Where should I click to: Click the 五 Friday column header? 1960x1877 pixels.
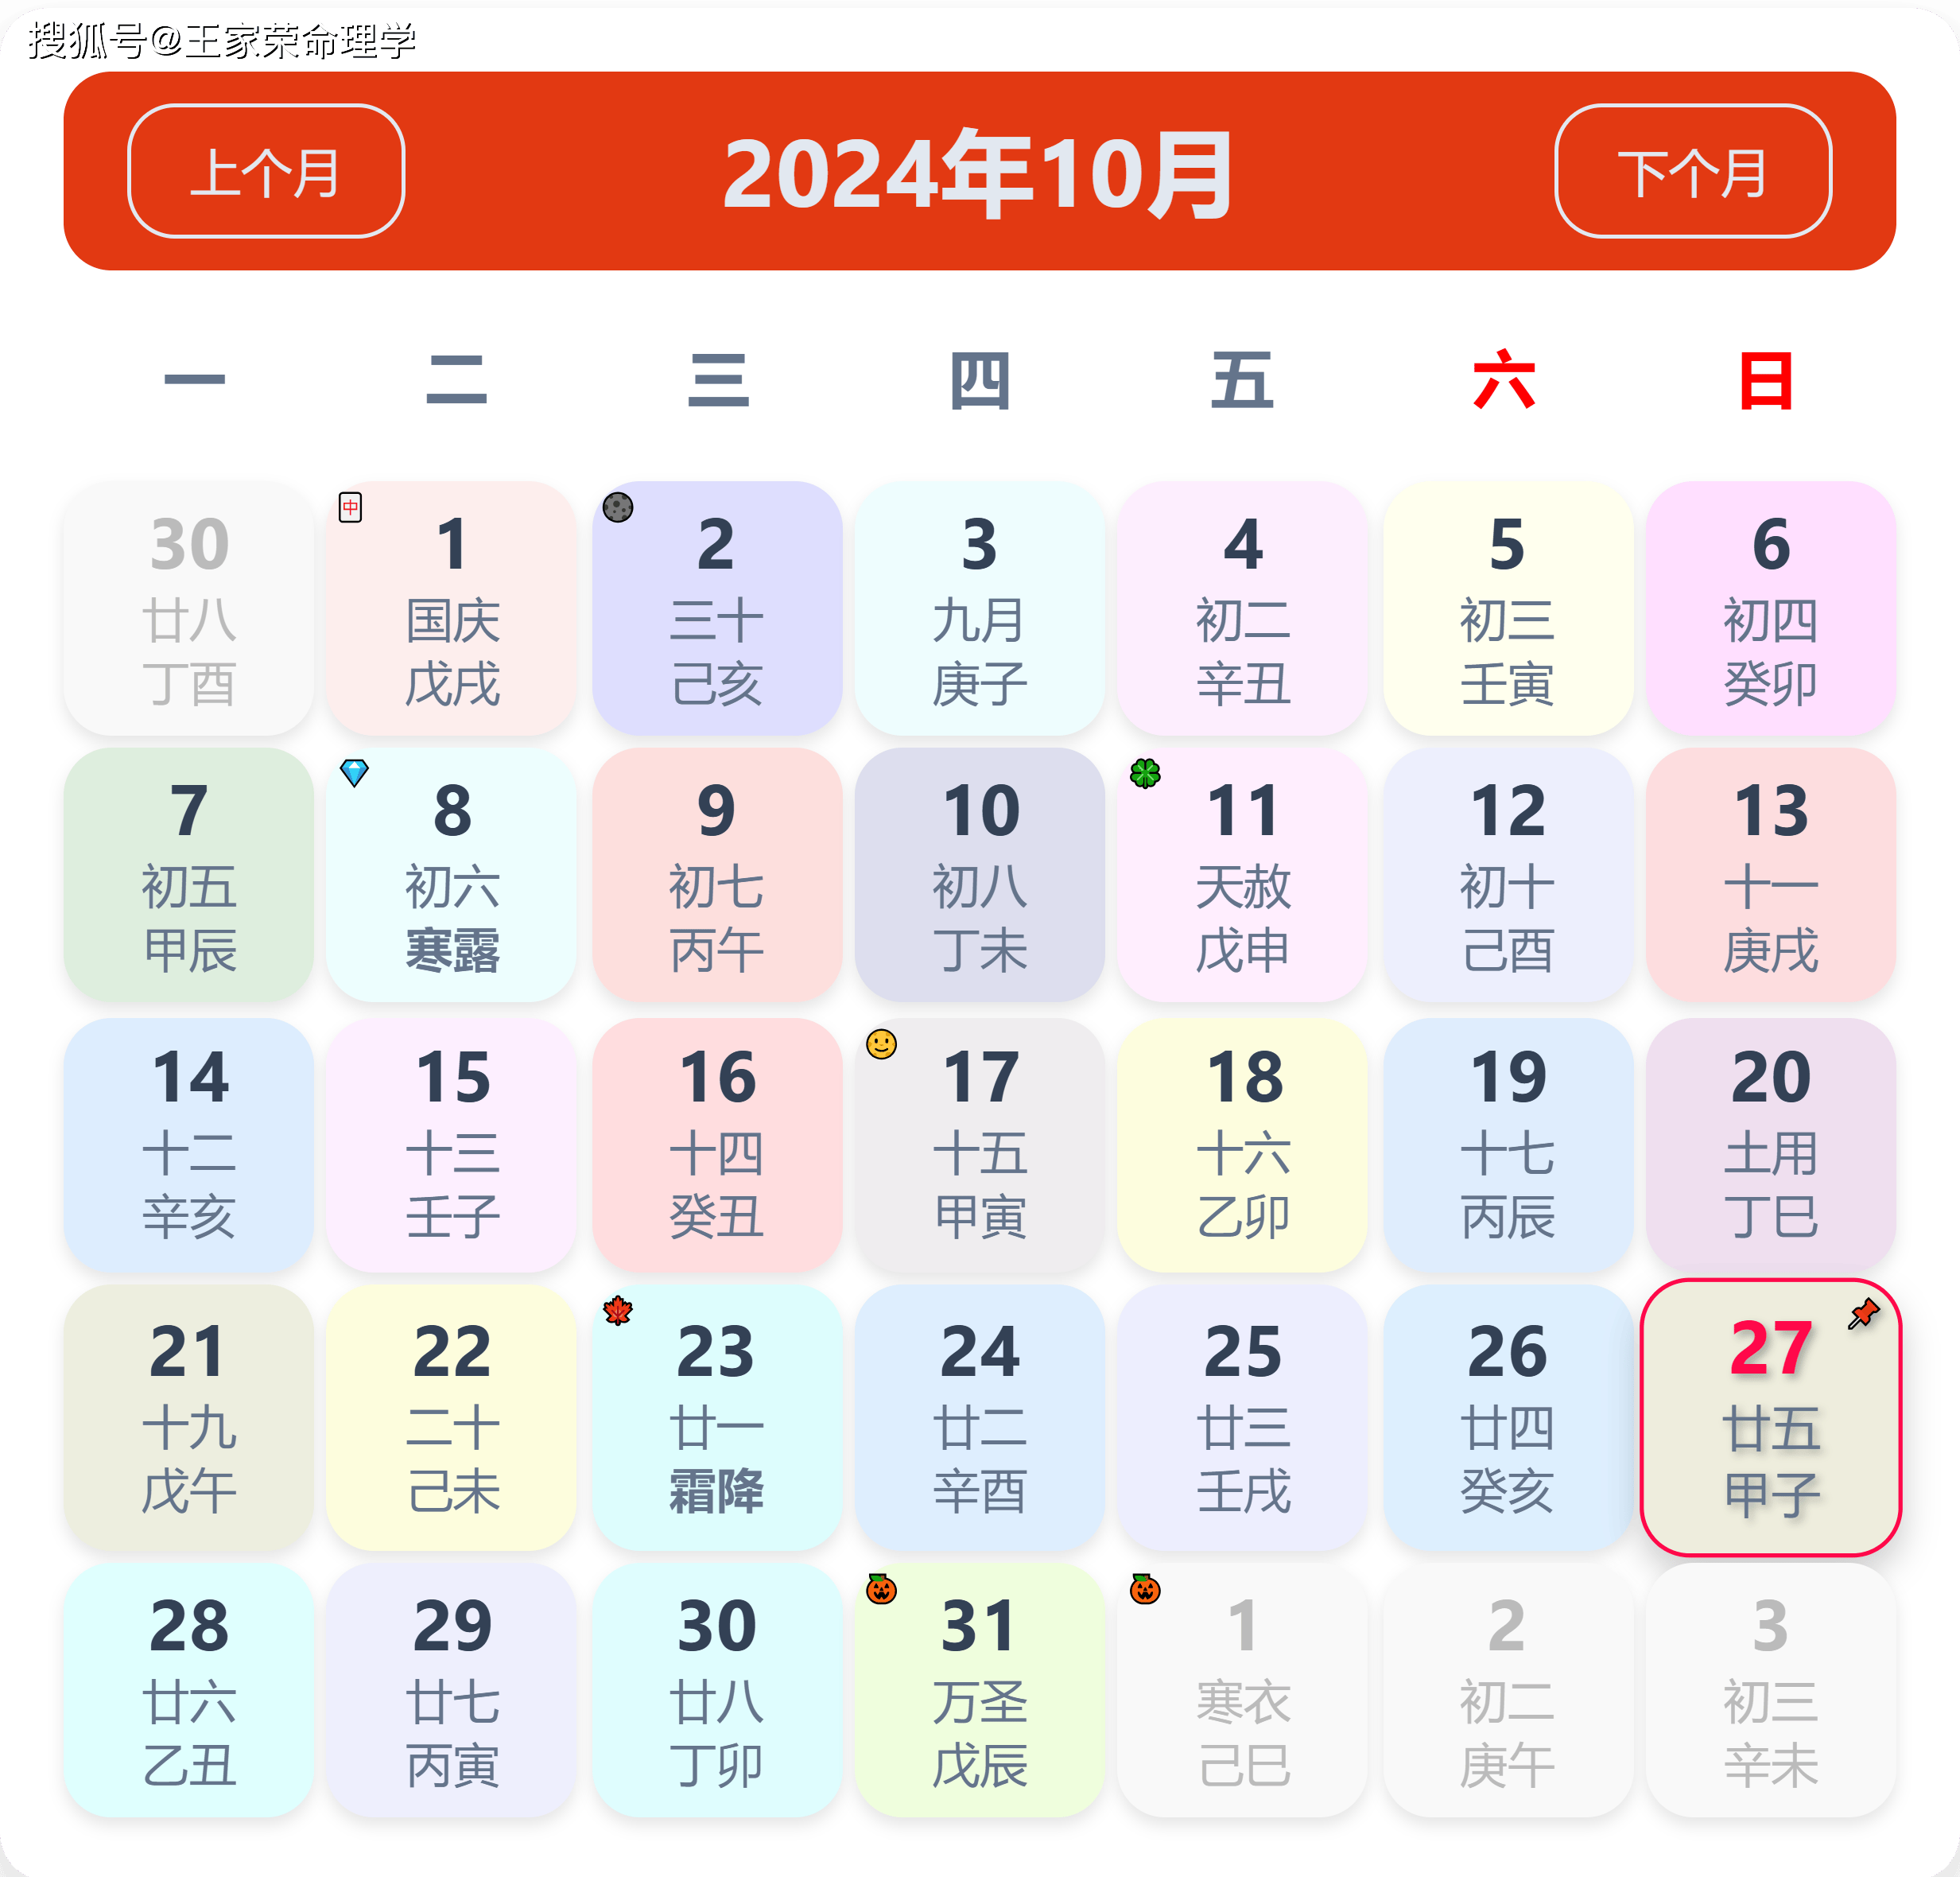[x=1243, y=379]
